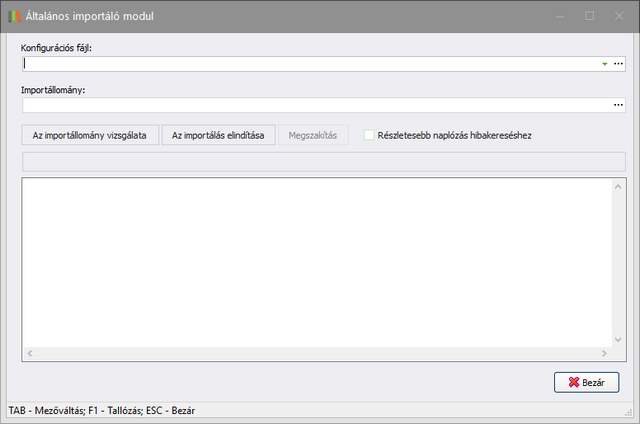Maximize the Általános importáló modul window
640x424 pixels.
[590, 16]
